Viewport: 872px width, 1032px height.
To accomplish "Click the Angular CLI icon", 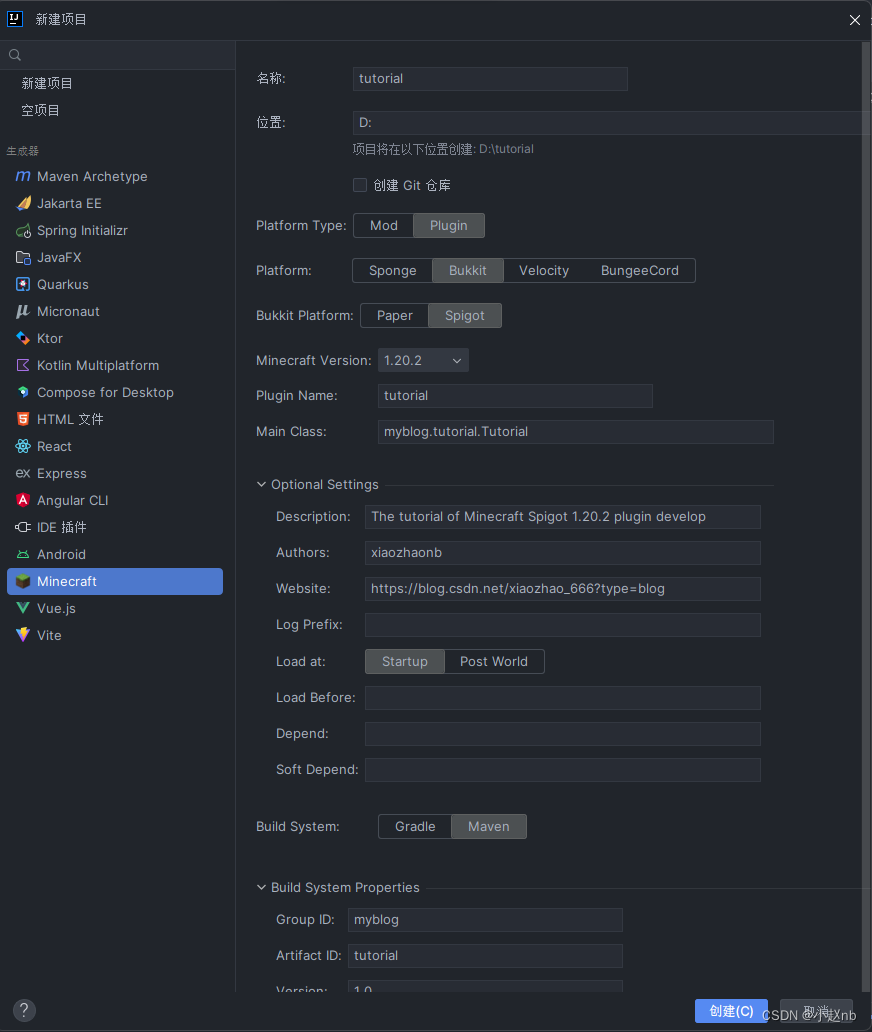I will pos(23,500).
